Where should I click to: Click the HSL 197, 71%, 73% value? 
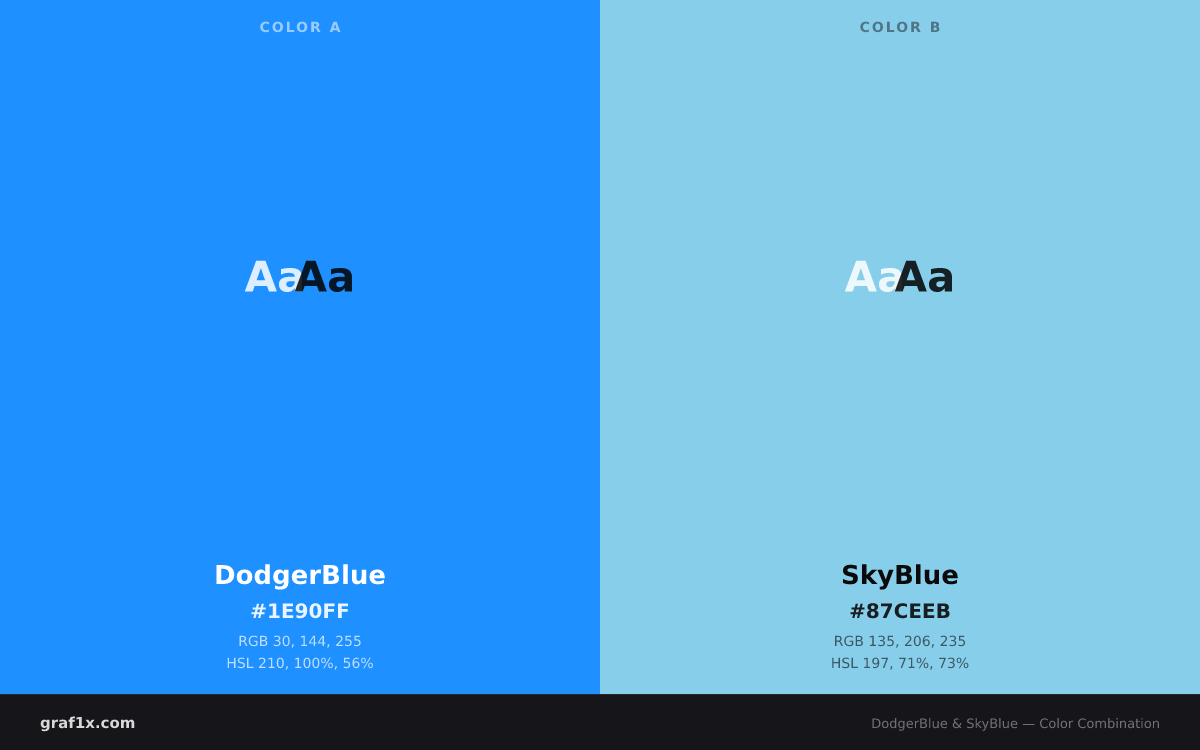click(900, 663)
